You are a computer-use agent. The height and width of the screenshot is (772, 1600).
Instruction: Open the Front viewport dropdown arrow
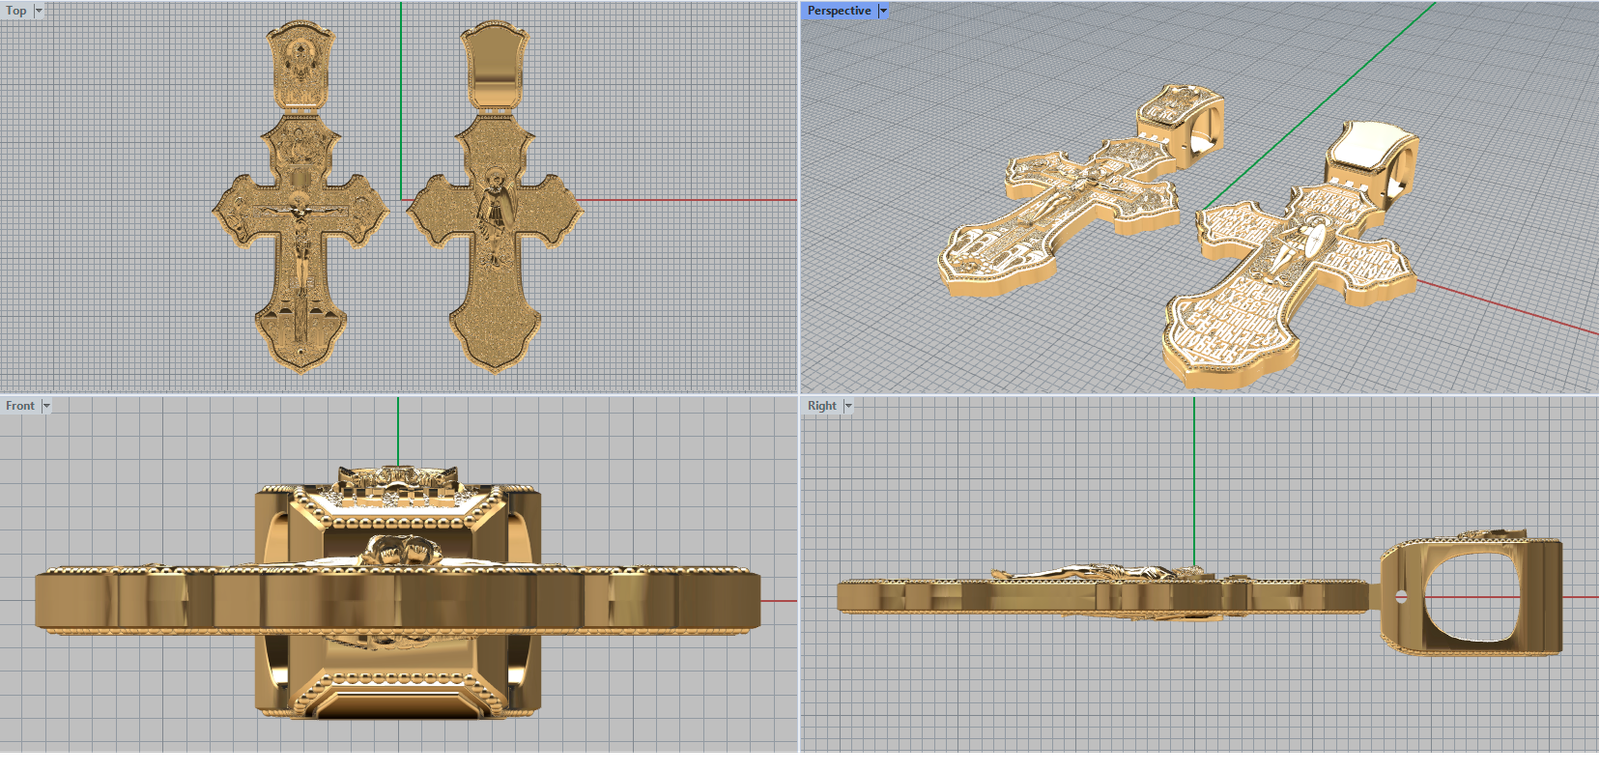[46, 406]
